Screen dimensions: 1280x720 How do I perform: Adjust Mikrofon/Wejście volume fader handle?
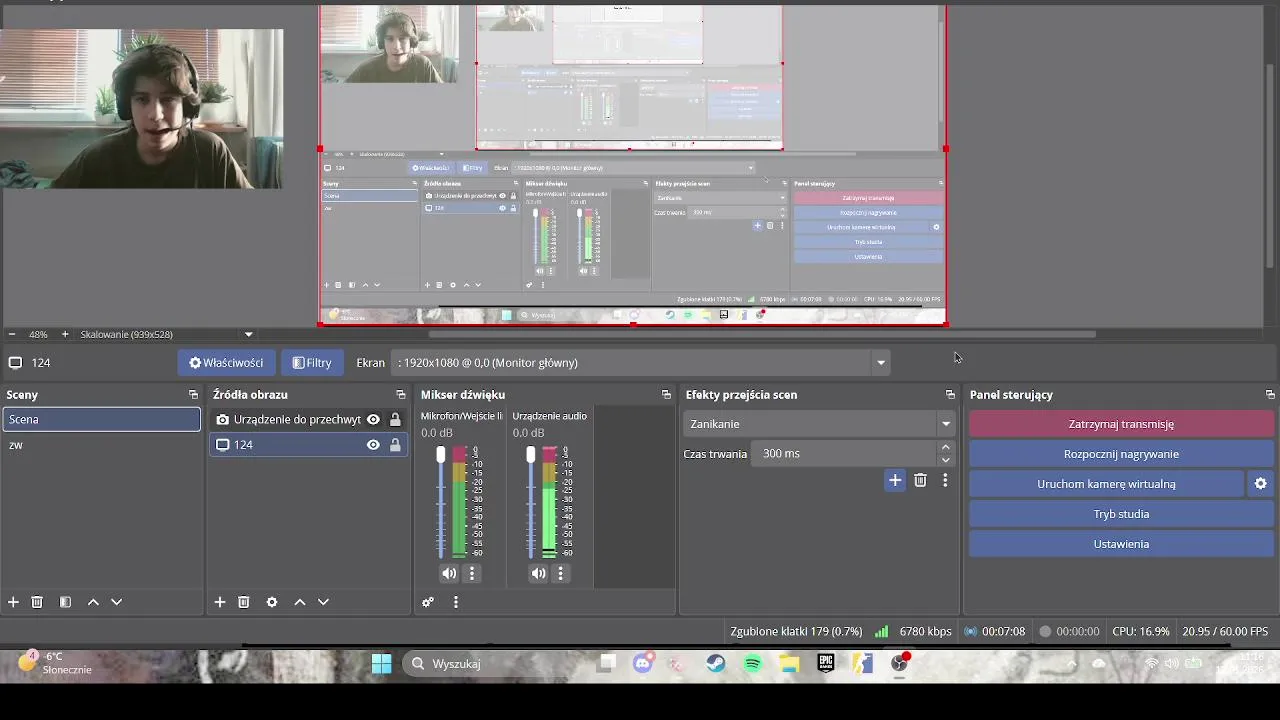coord(441,455)
